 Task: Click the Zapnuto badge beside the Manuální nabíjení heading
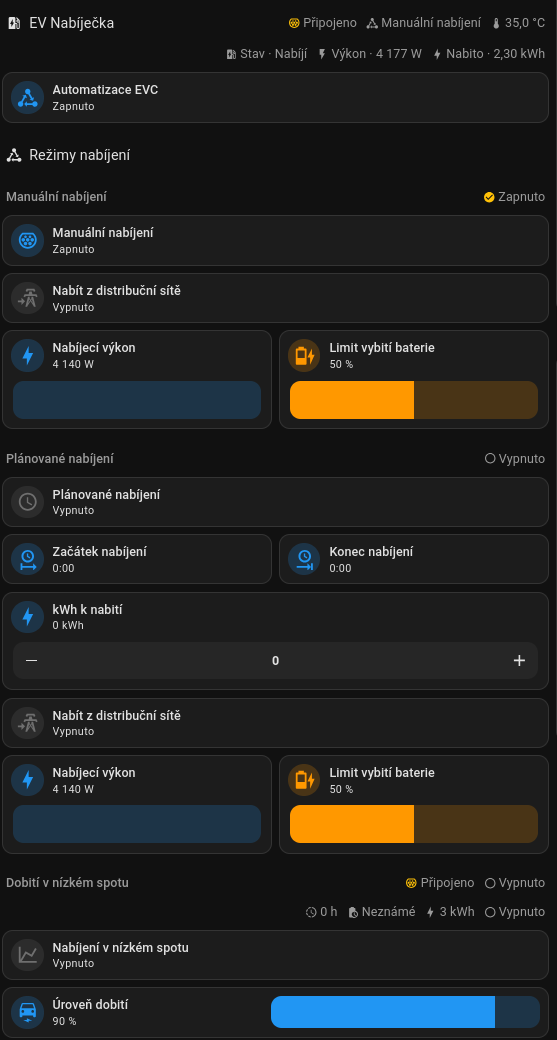pos(514,197)
